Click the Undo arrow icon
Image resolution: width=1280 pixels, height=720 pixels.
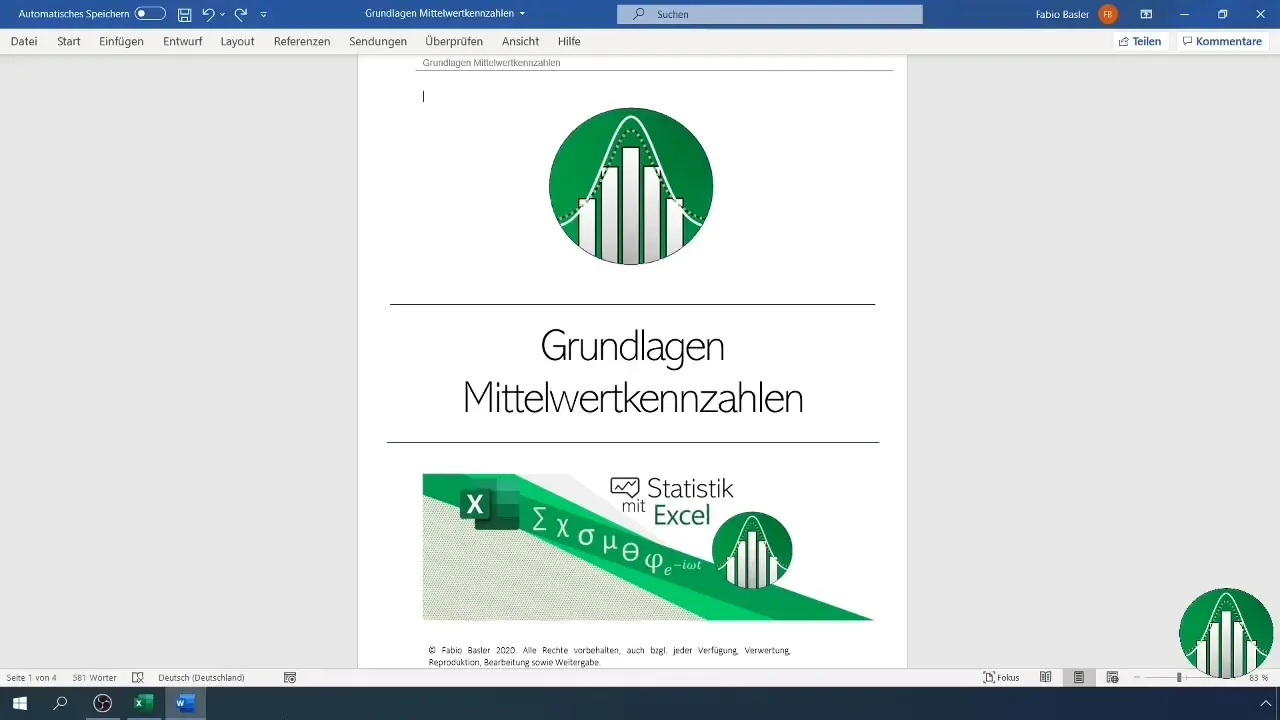208,14
